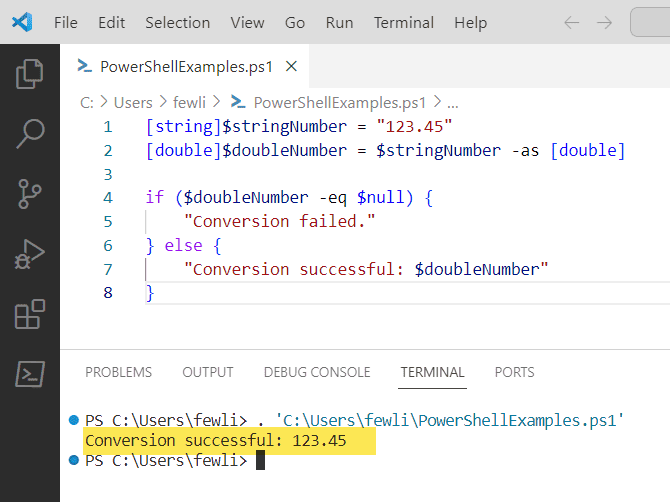Open the Run and Debug view
Screen dimensions: 670x502
(x=29, y=254)
